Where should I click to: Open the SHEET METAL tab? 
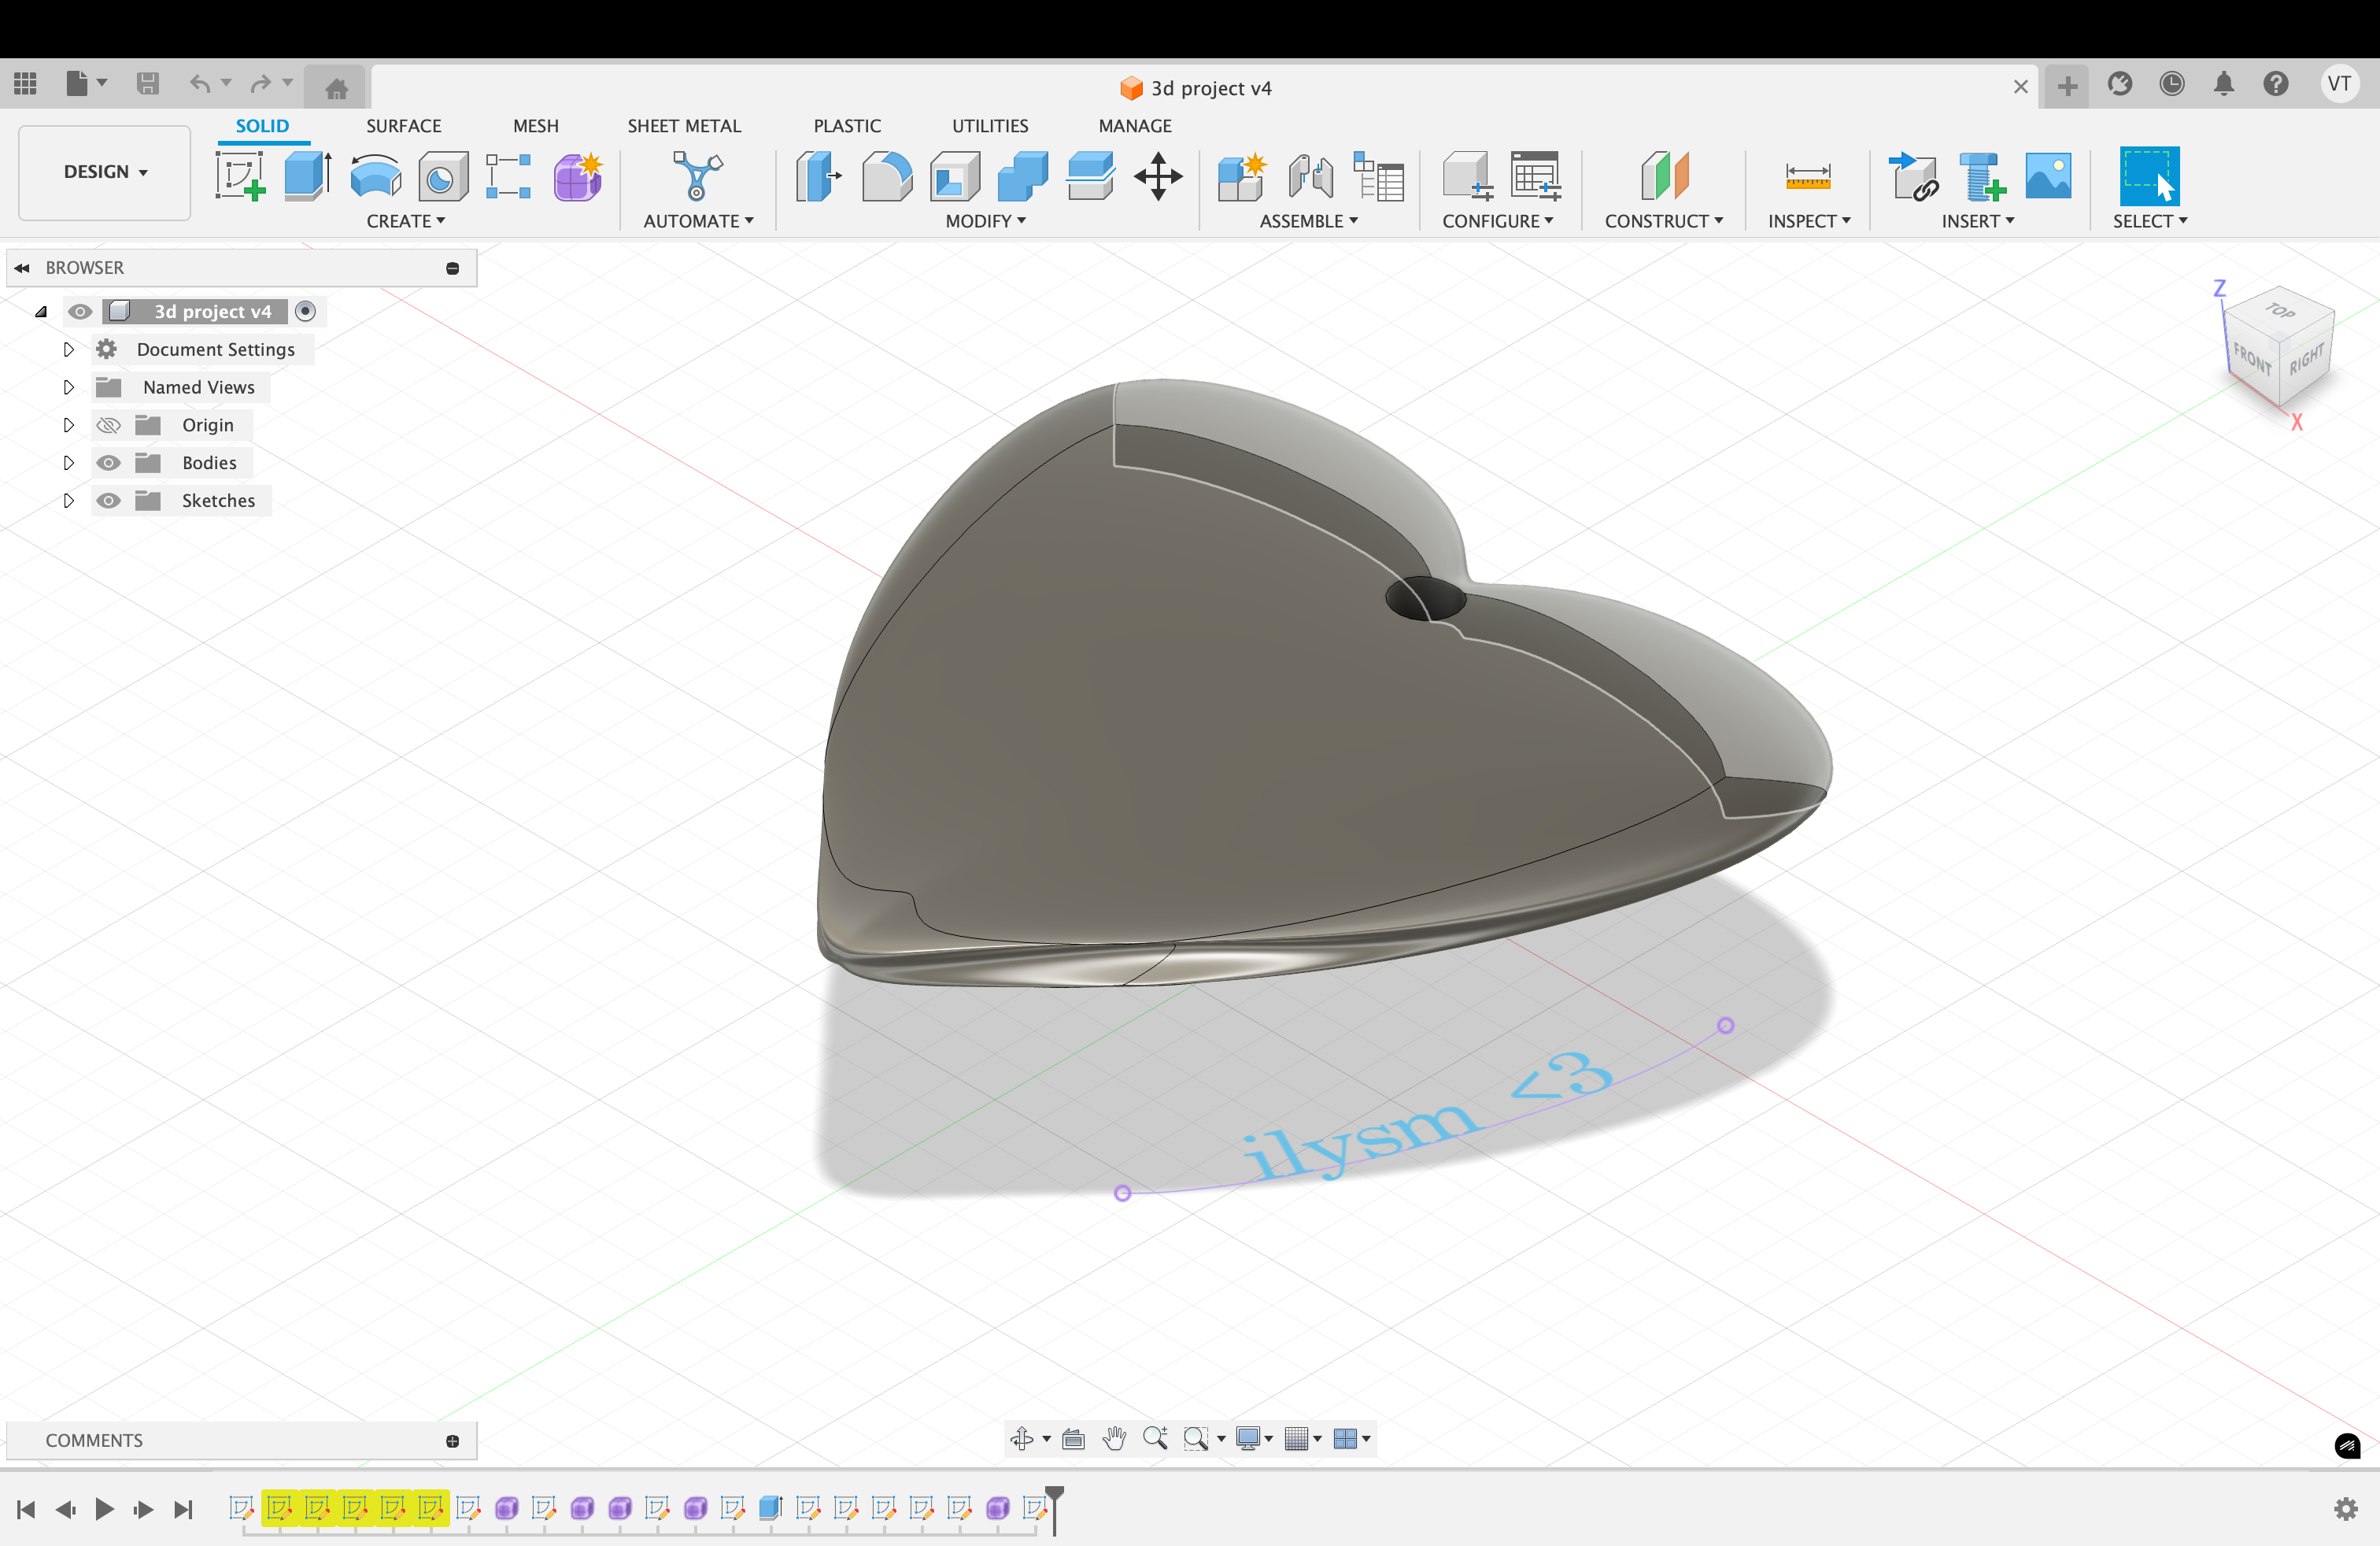pos(684,126)
